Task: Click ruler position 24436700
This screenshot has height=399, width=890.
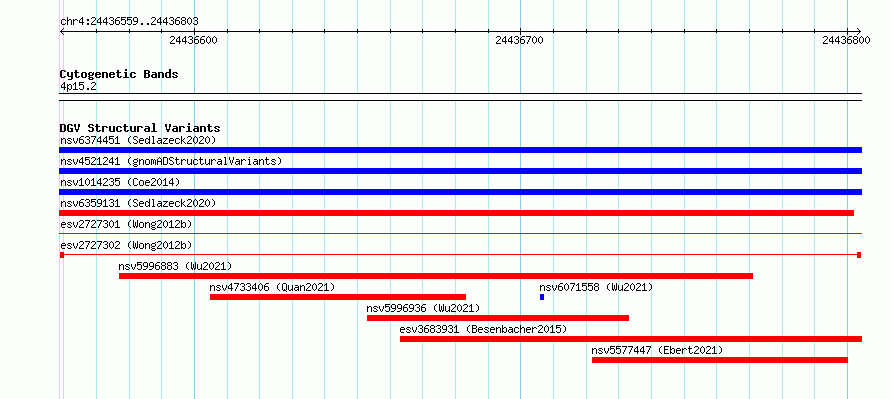Action: click(x=519, y=40)
